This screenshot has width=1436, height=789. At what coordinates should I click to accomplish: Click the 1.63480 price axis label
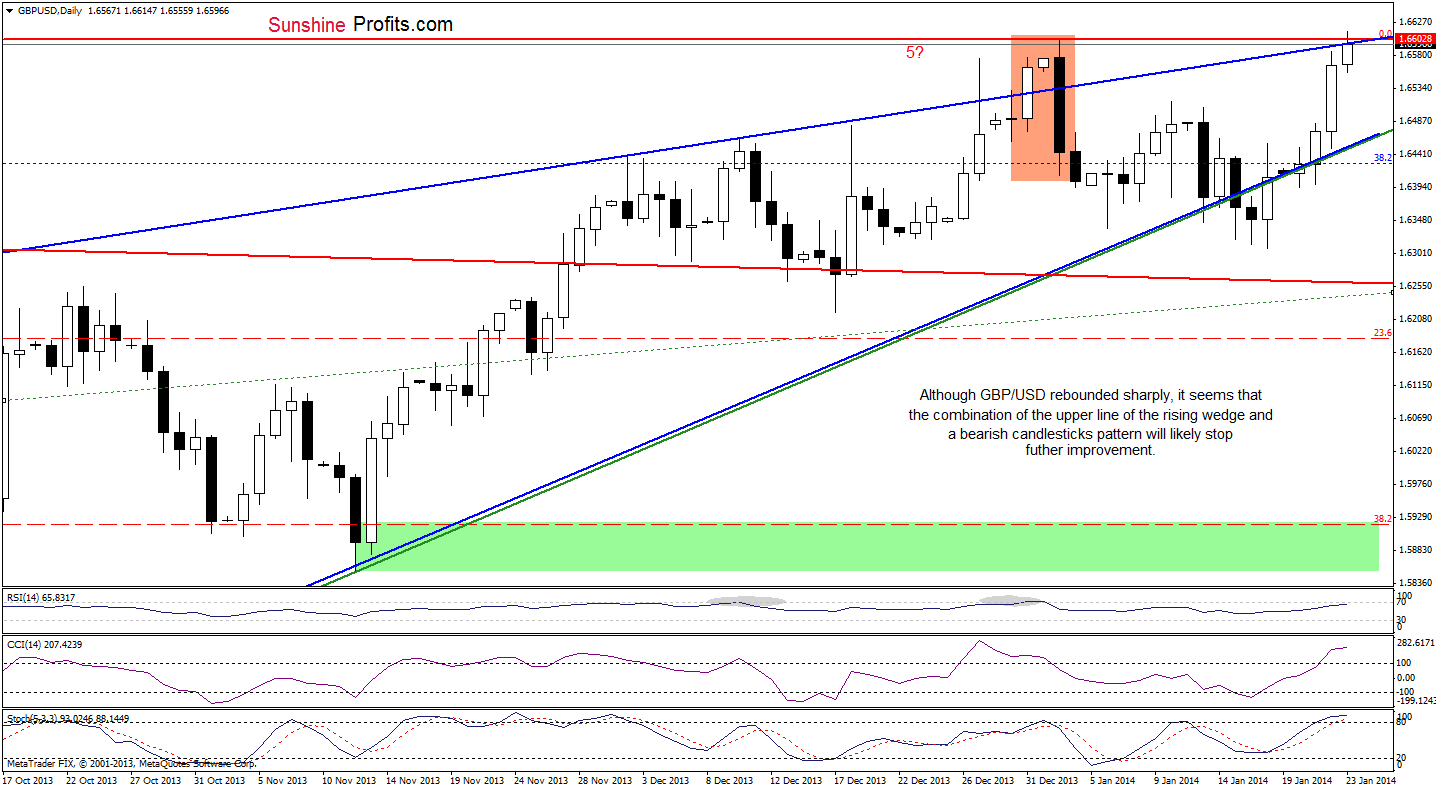point(1415,220)
